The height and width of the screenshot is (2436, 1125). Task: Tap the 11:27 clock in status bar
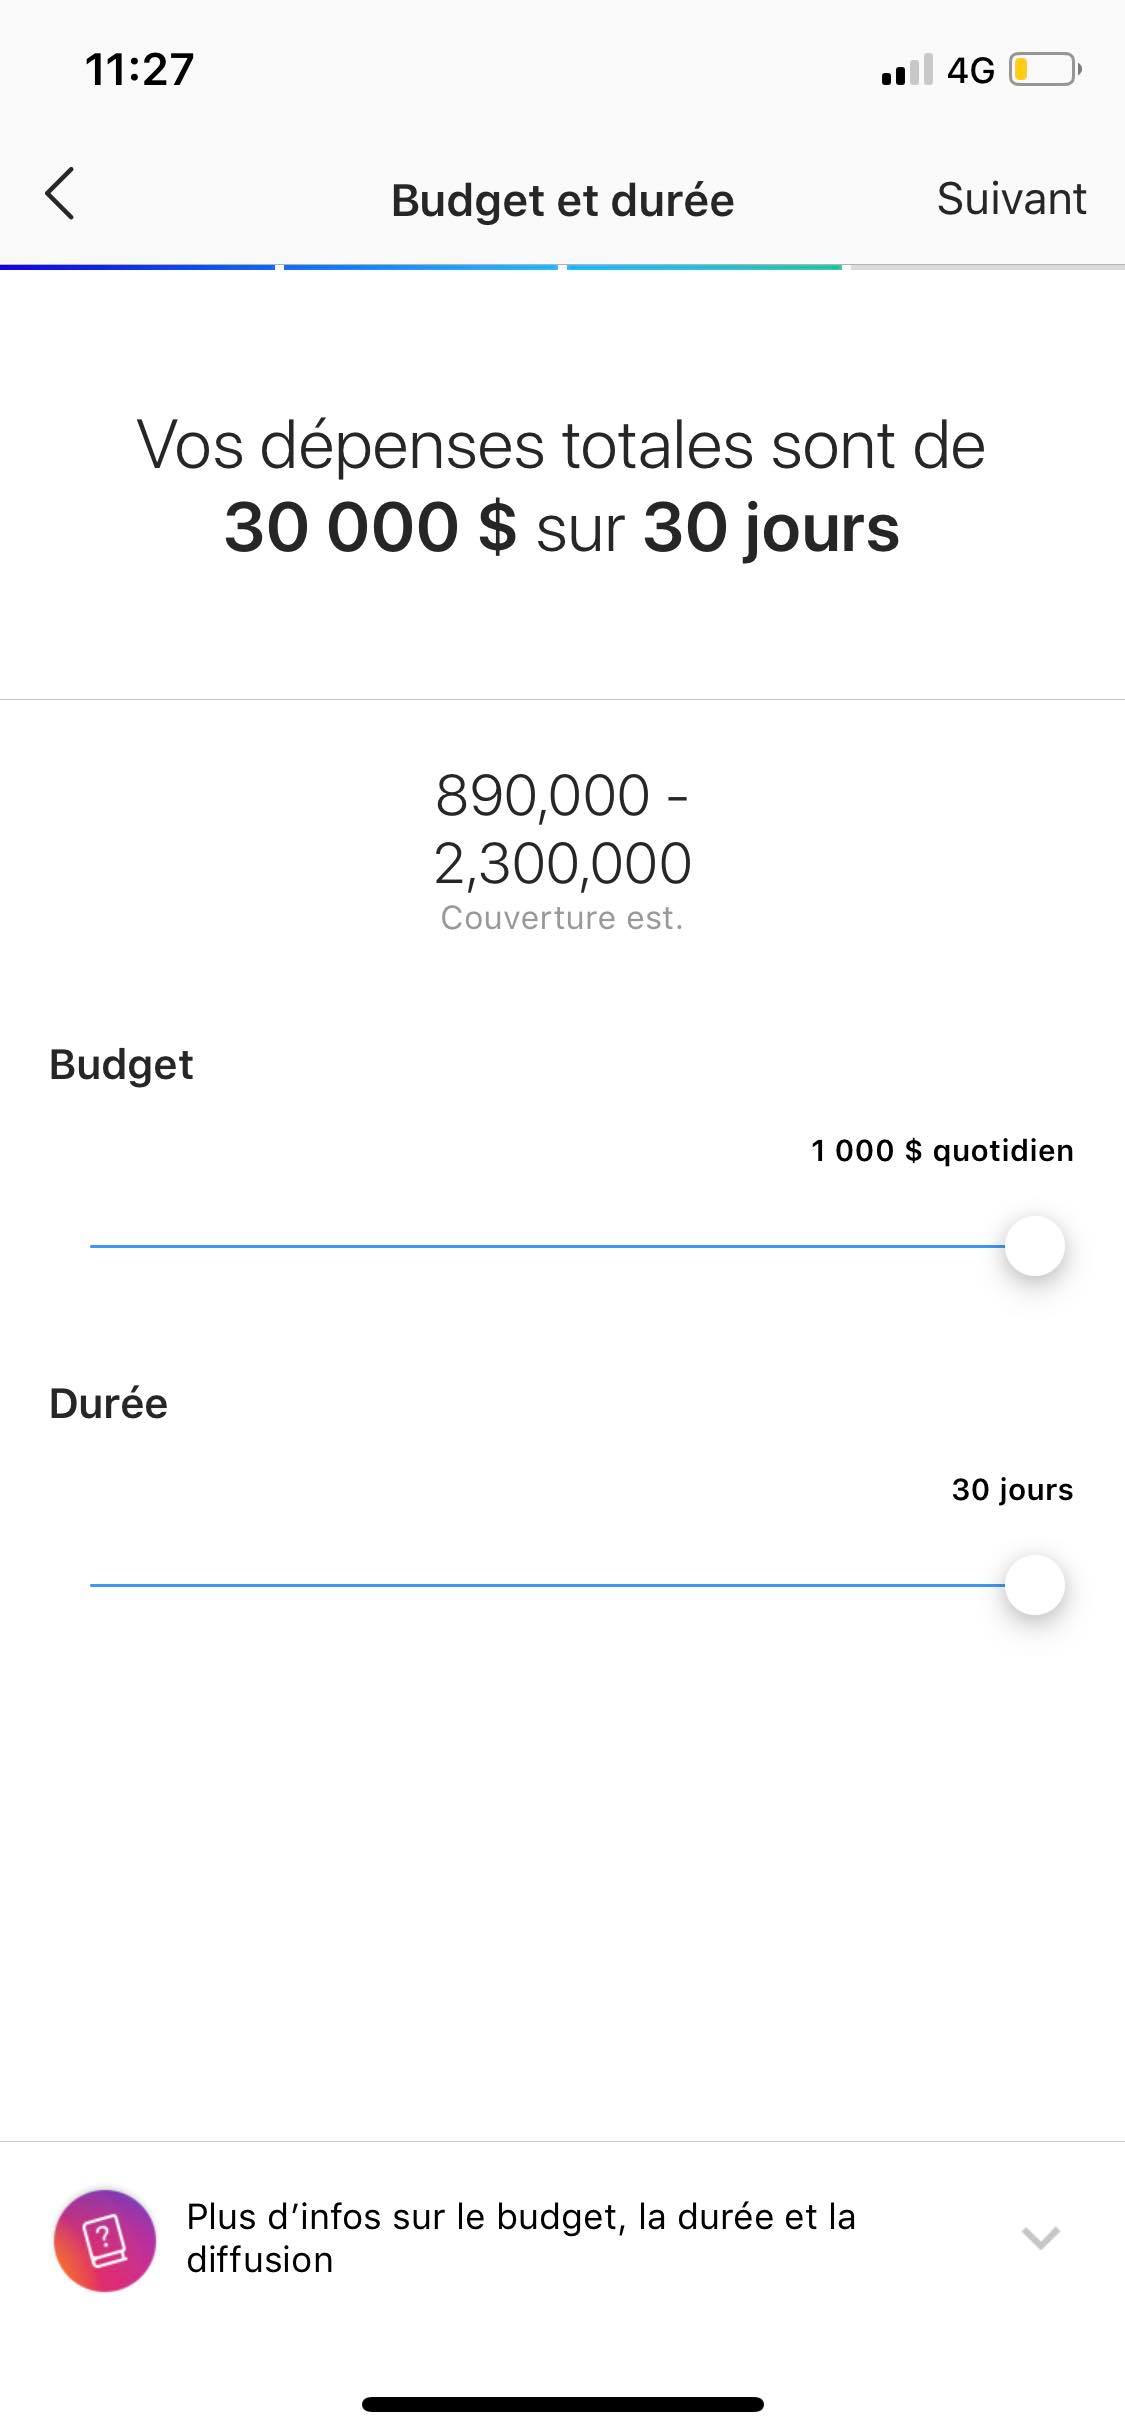click(x=139, y=70)
